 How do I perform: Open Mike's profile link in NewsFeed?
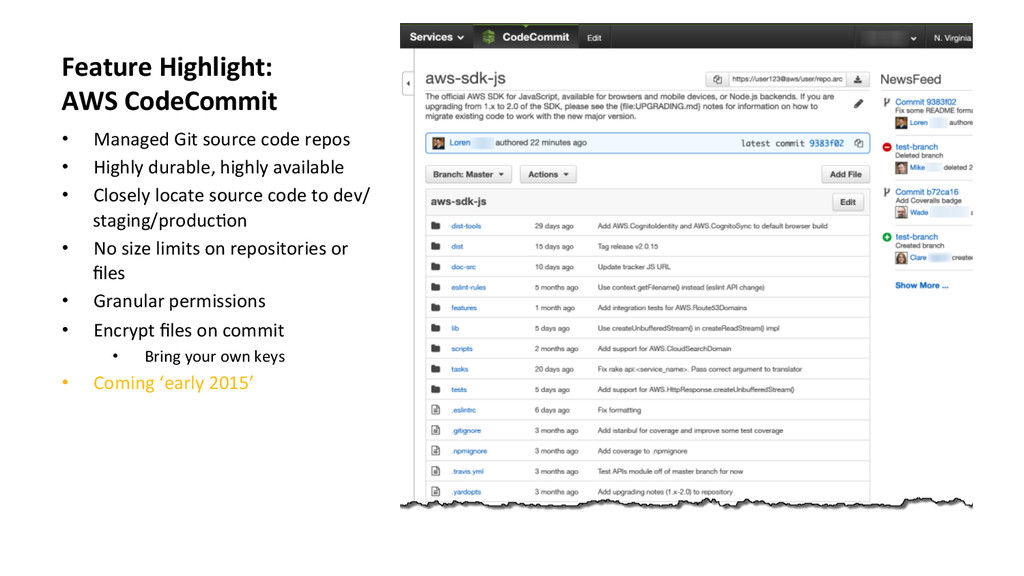(x=917, y=167)
